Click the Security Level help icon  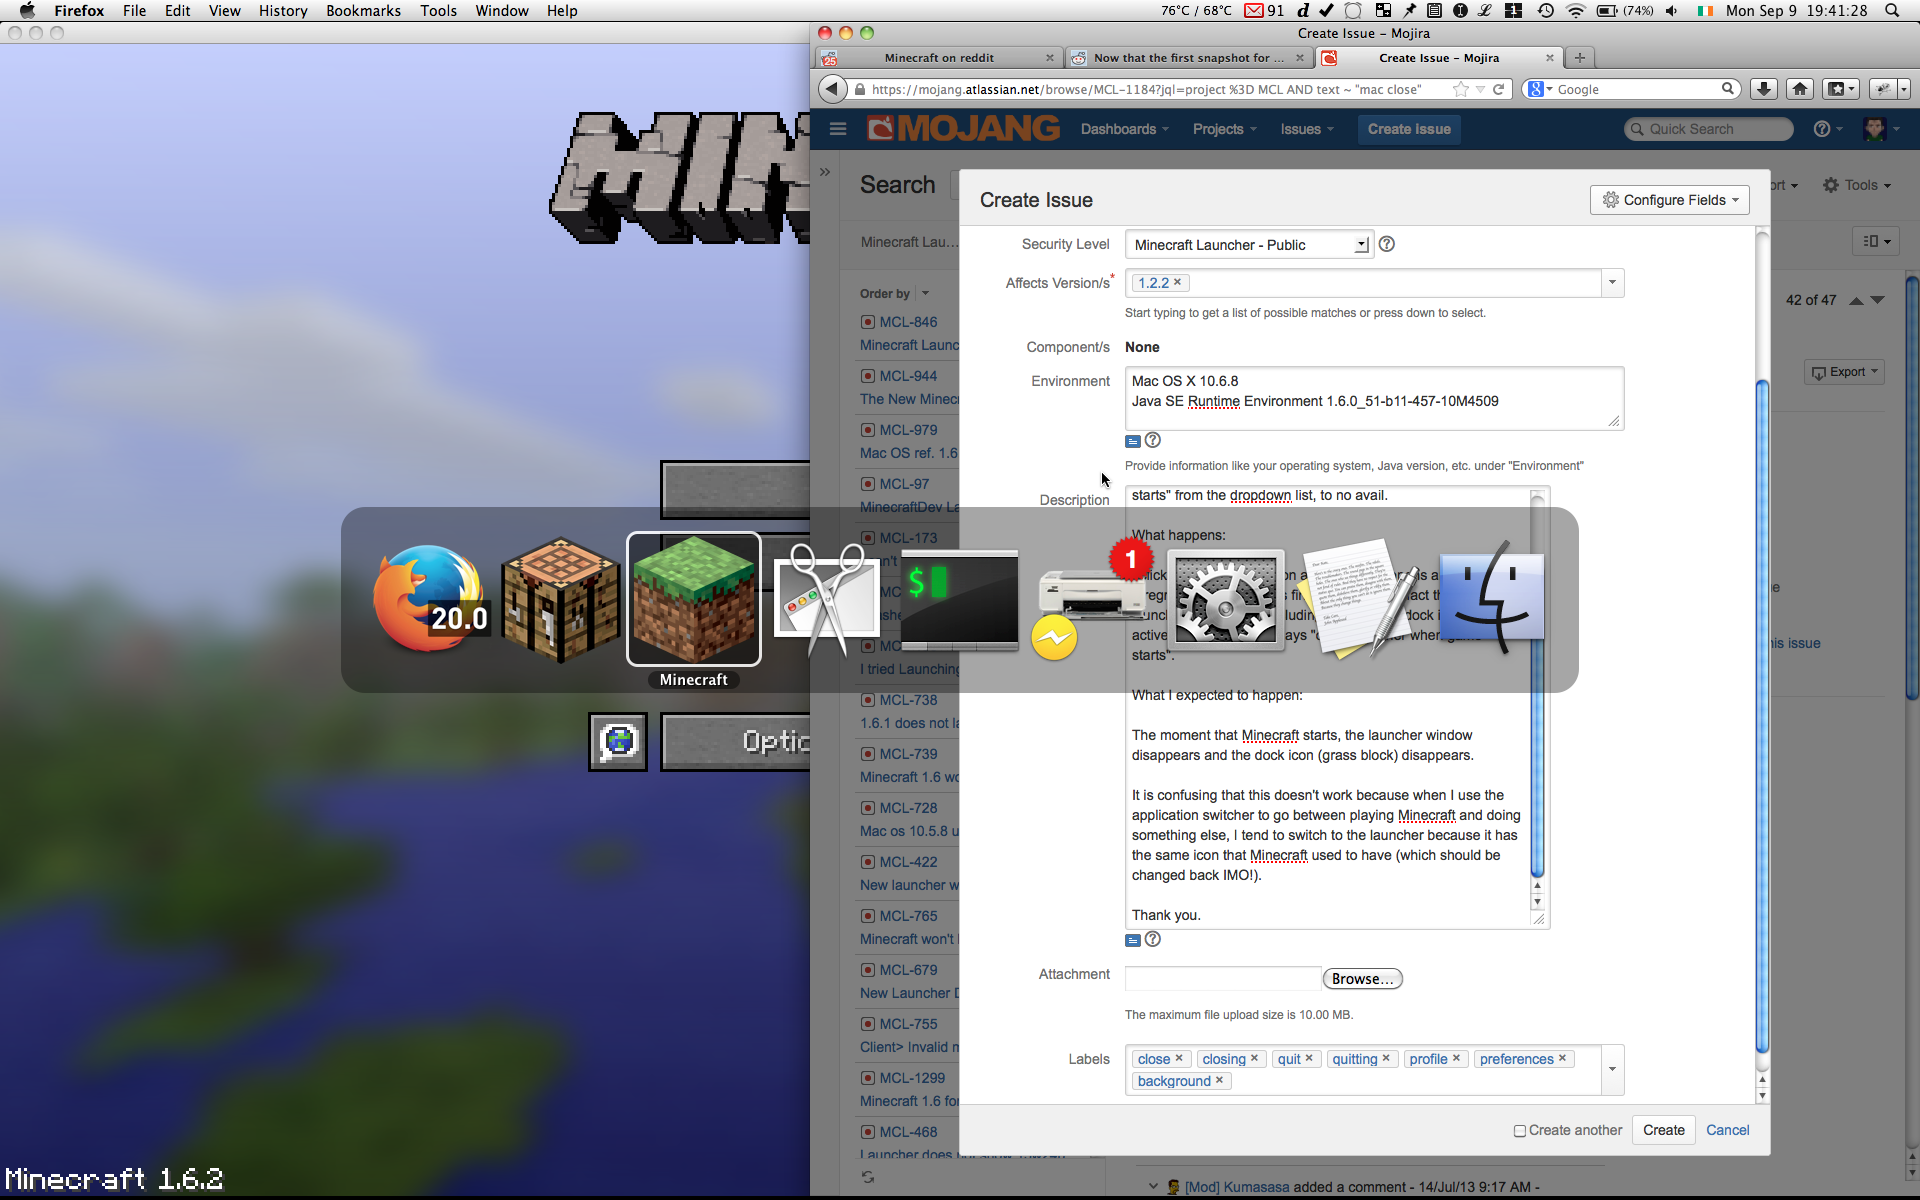[x=1386, y=244]
